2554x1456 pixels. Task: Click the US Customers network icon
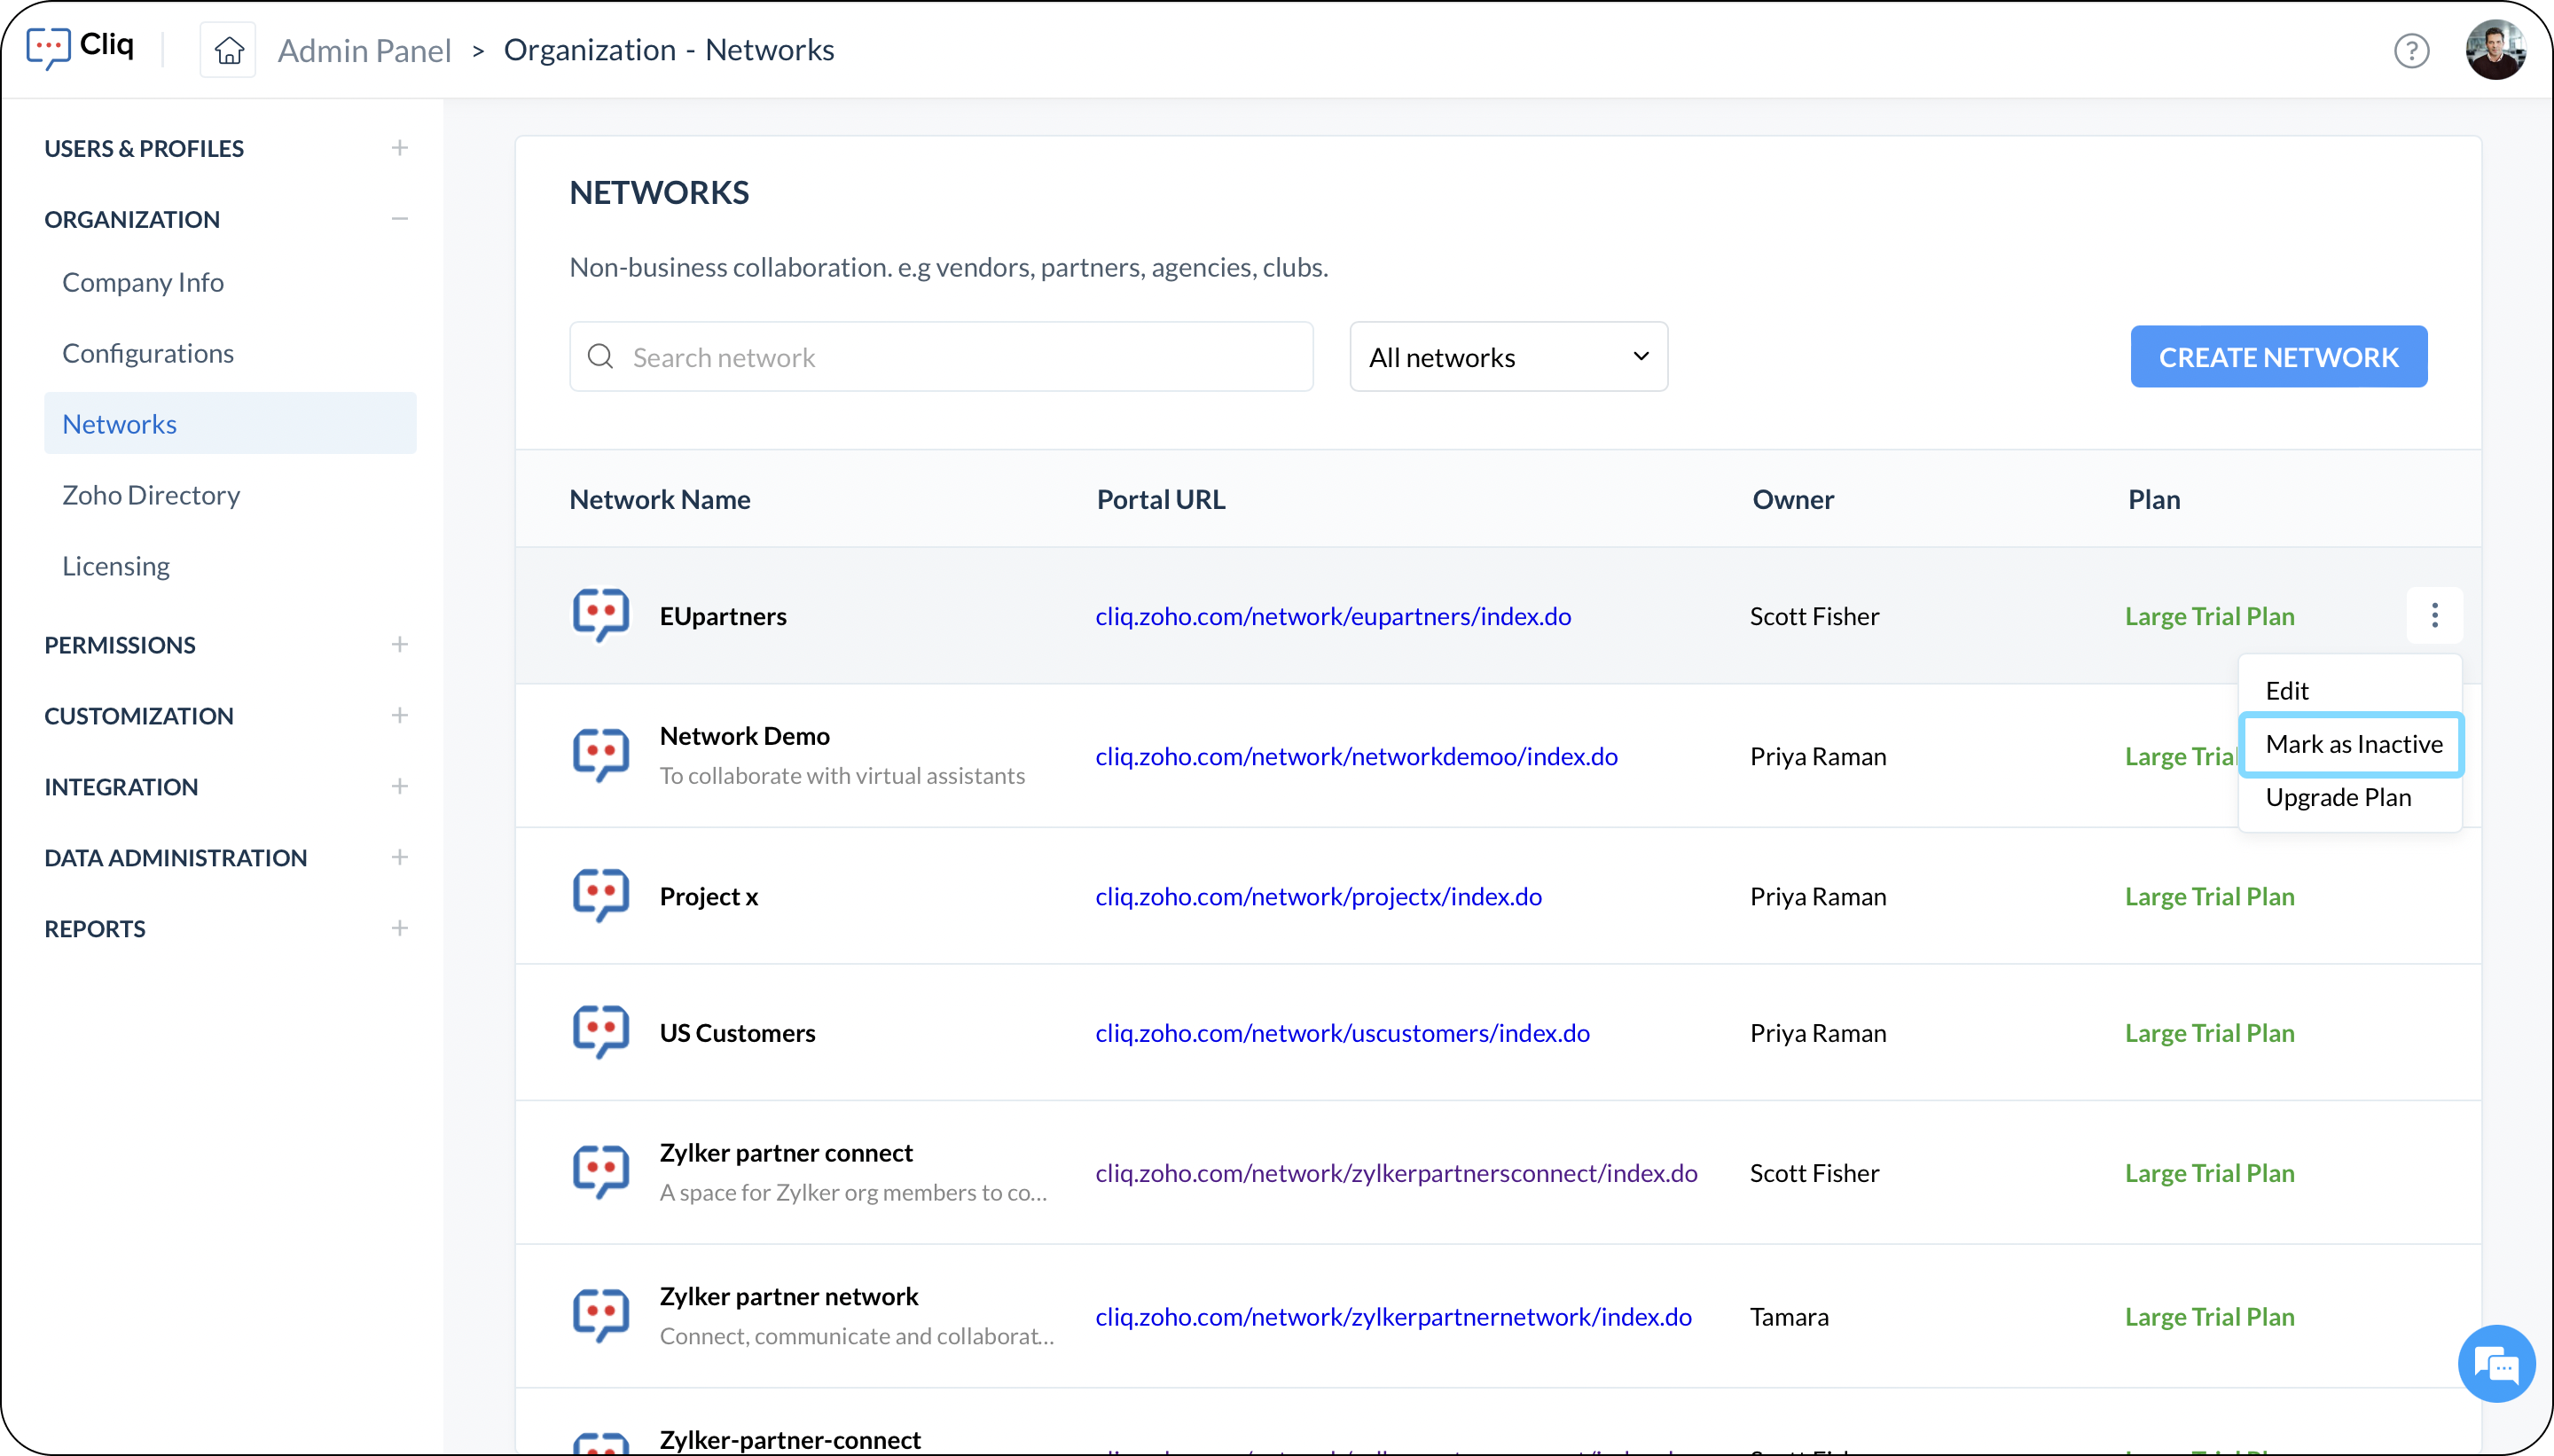601,1032
